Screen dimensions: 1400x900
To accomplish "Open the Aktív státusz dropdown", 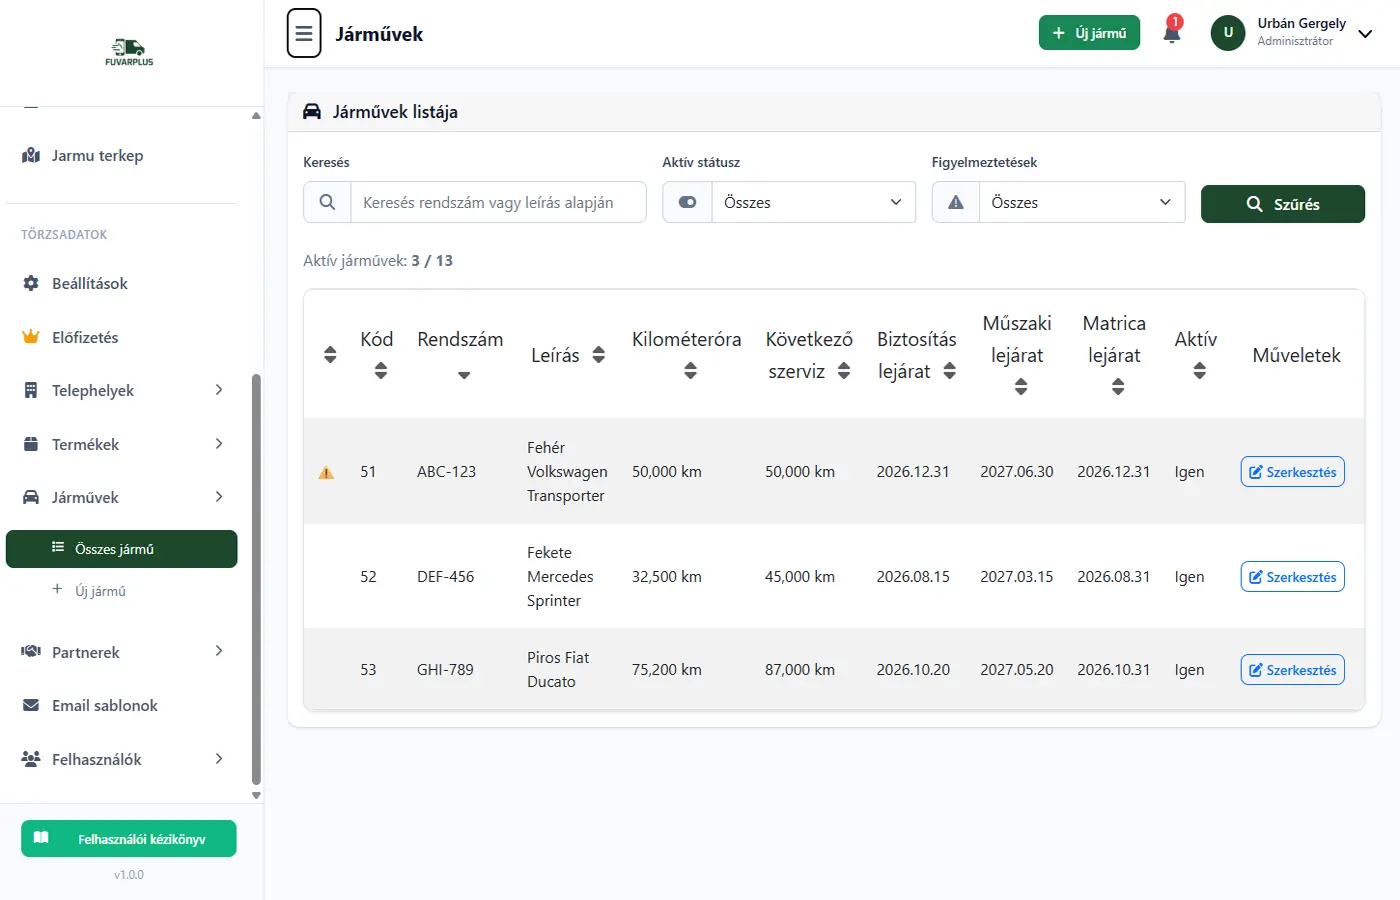I will point(812,202).
